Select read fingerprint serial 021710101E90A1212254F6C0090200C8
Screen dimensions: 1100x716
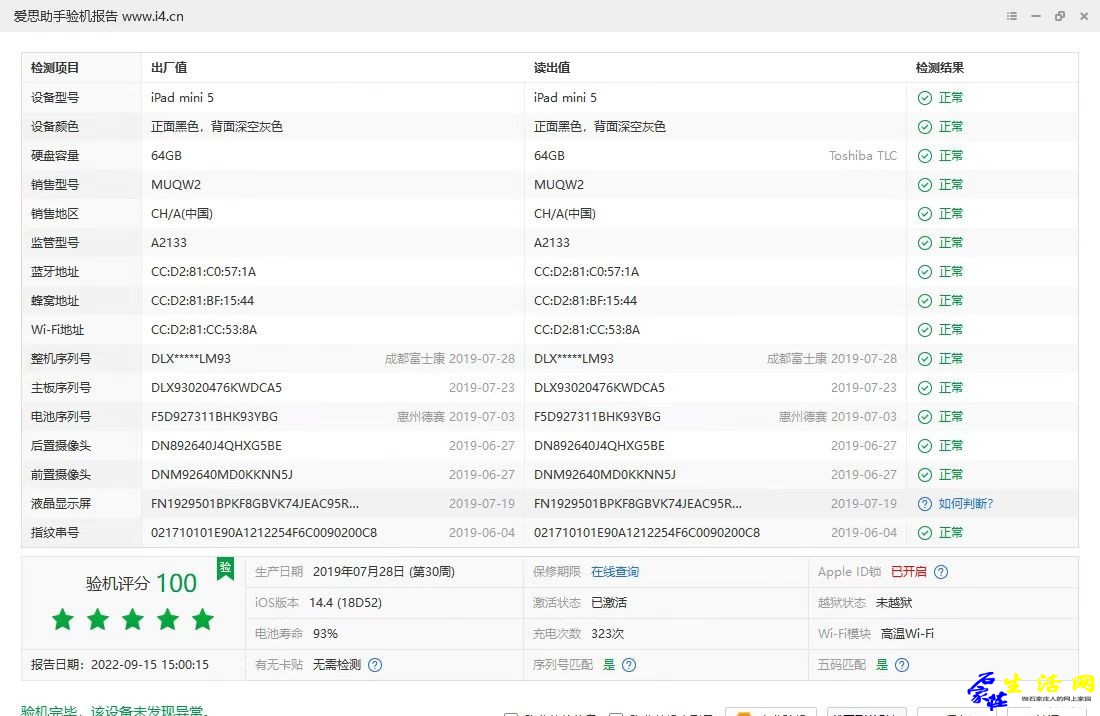tap(647, 532)
